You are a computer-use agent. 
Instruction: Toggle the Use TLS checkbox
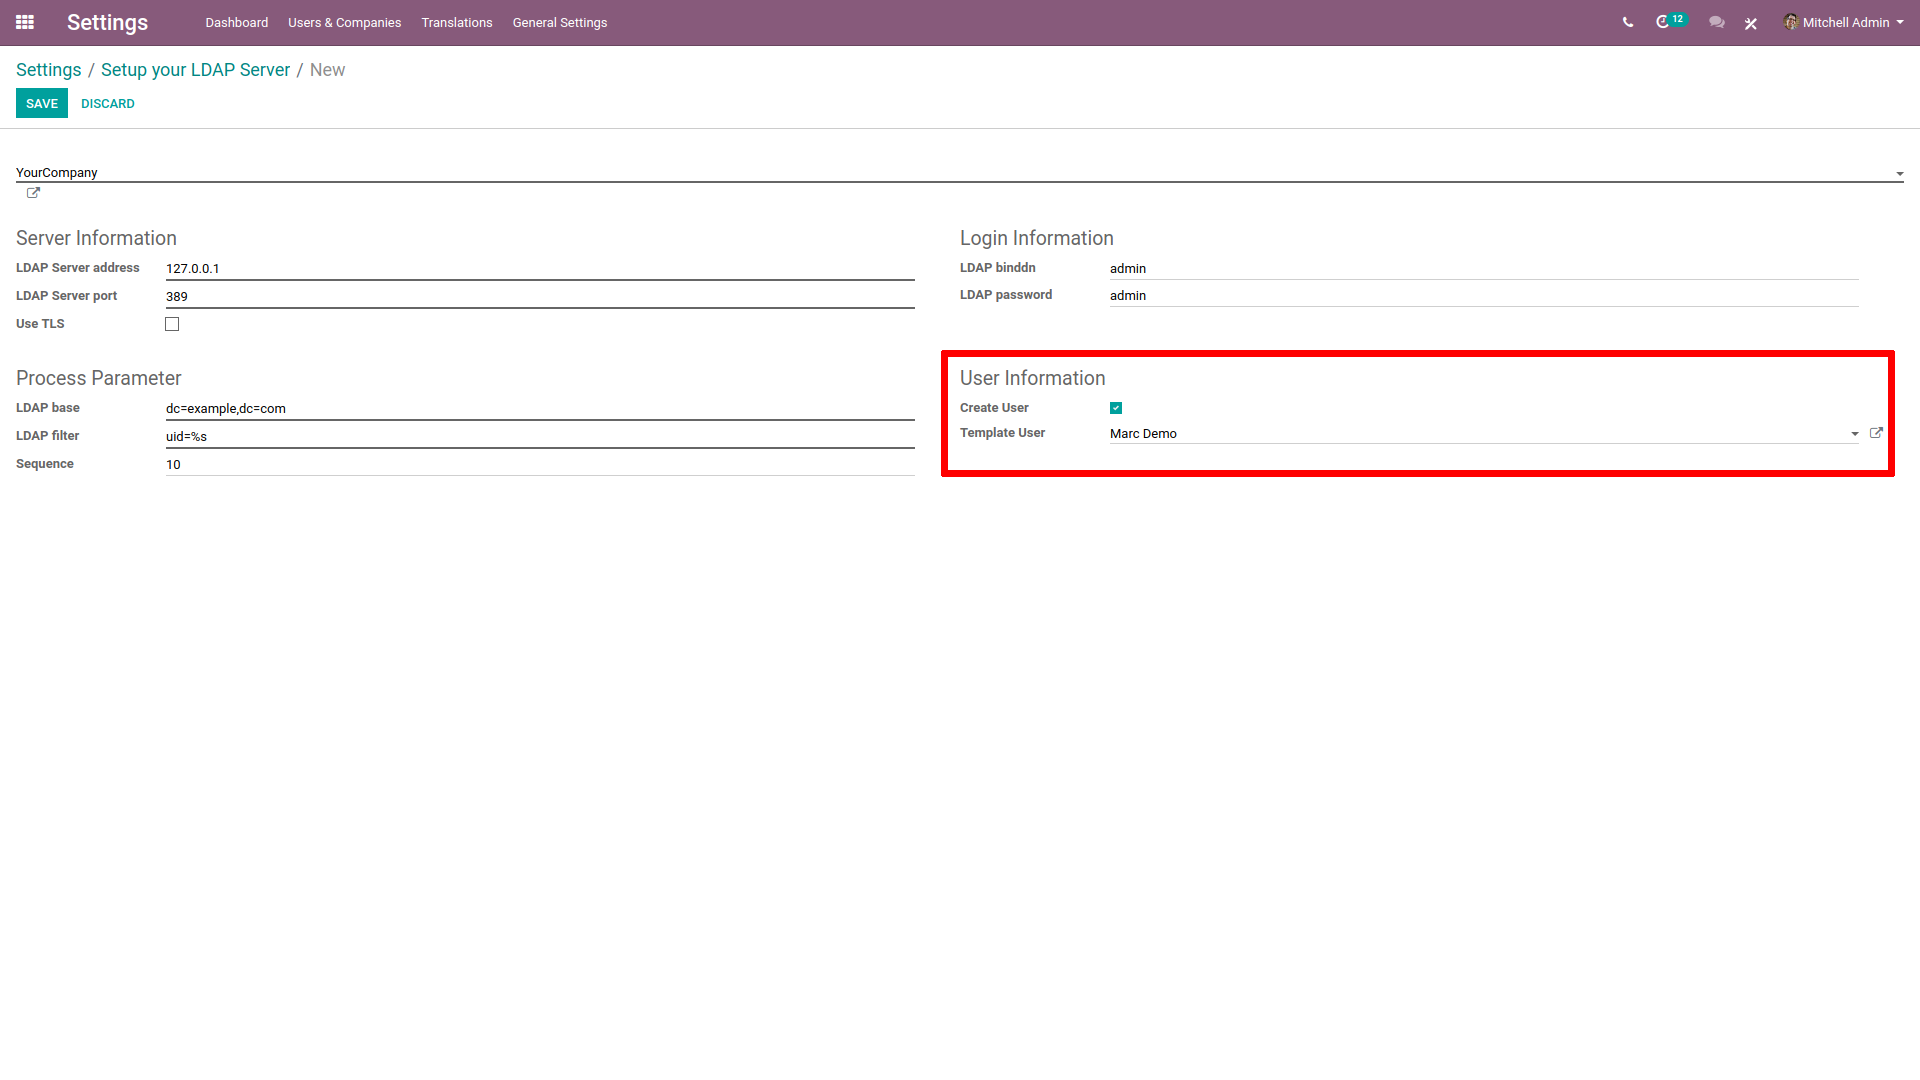coord(173,322)
